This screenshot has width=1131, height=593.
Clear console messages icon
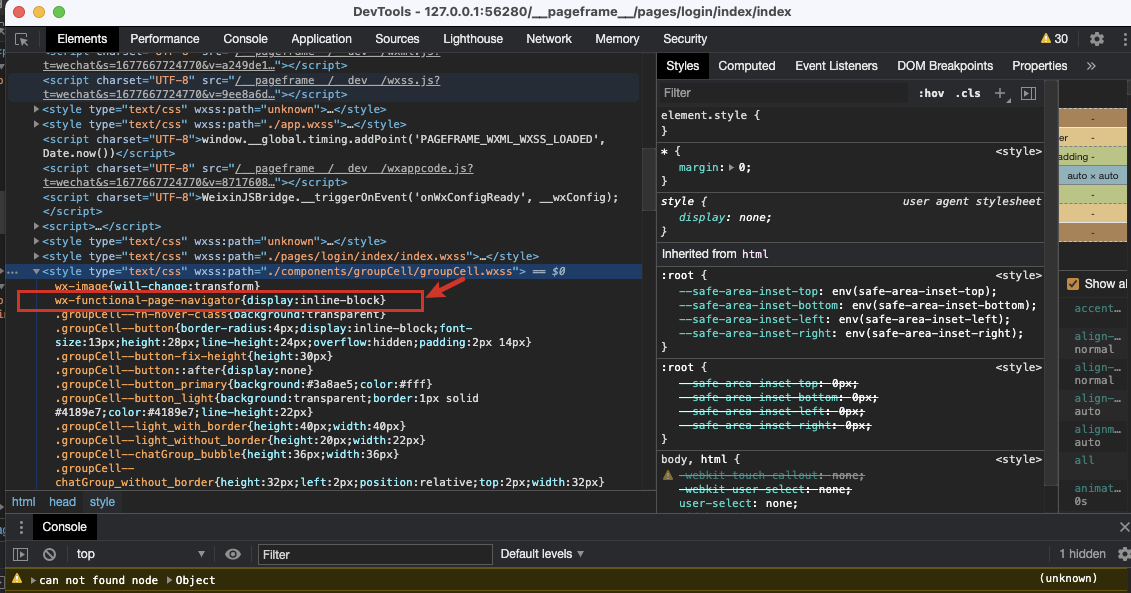click(49, 554)
